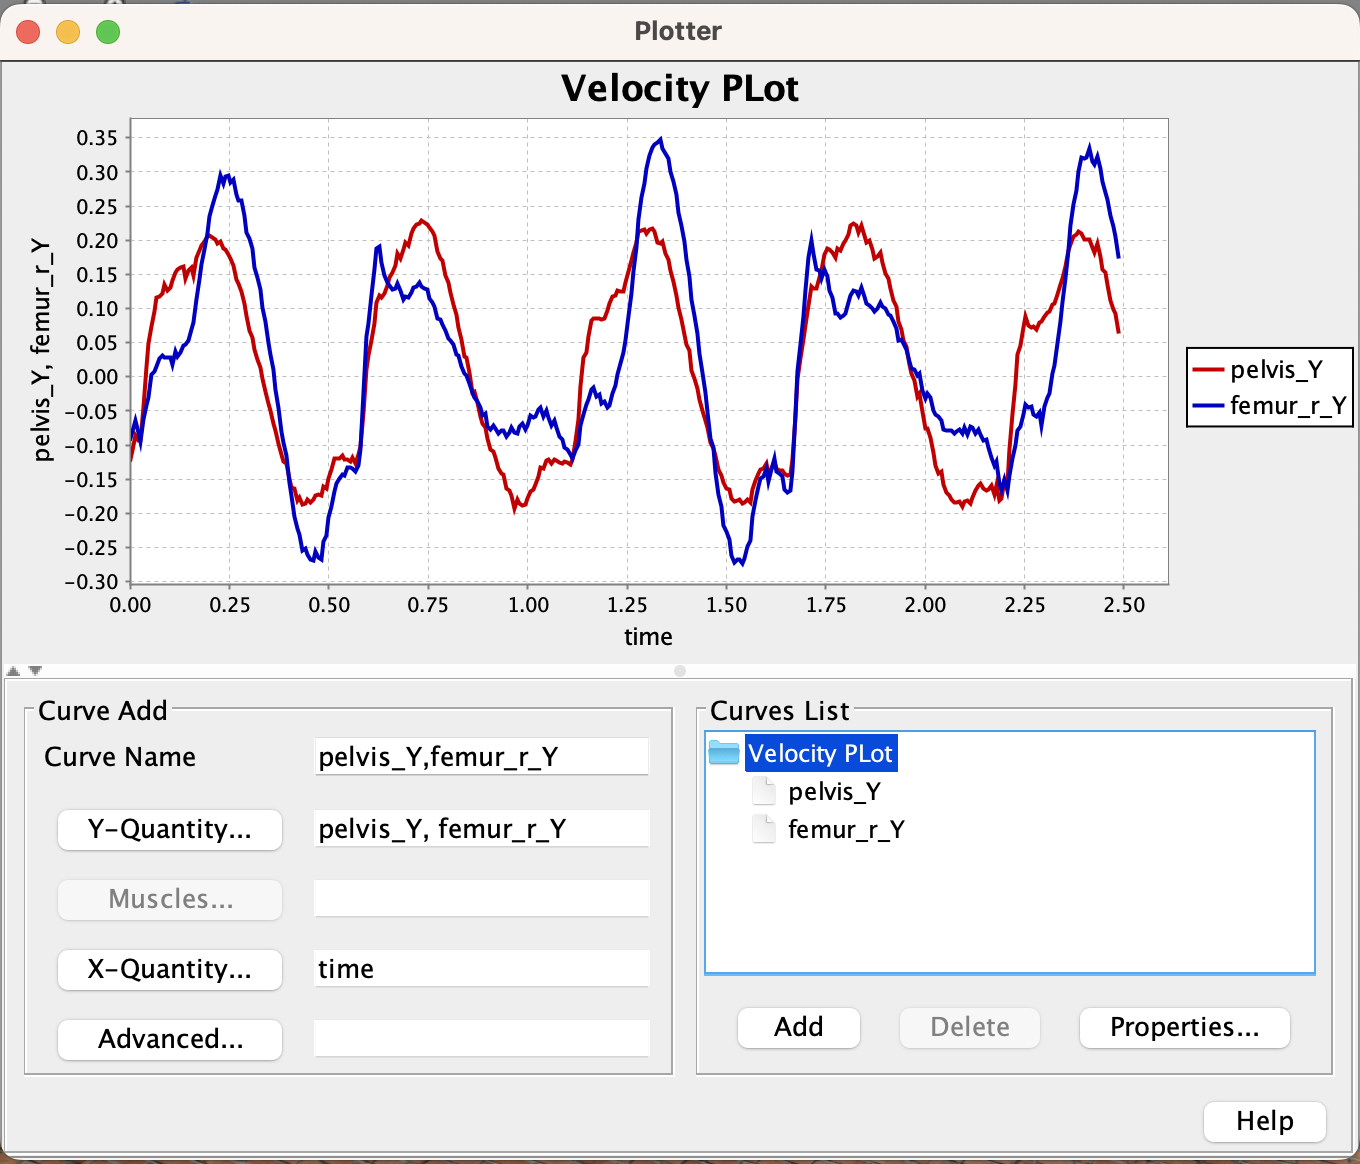1360x1164 pixels.
Task: Click pelvis_Y label in plot legend
Action: [1277, 369]
